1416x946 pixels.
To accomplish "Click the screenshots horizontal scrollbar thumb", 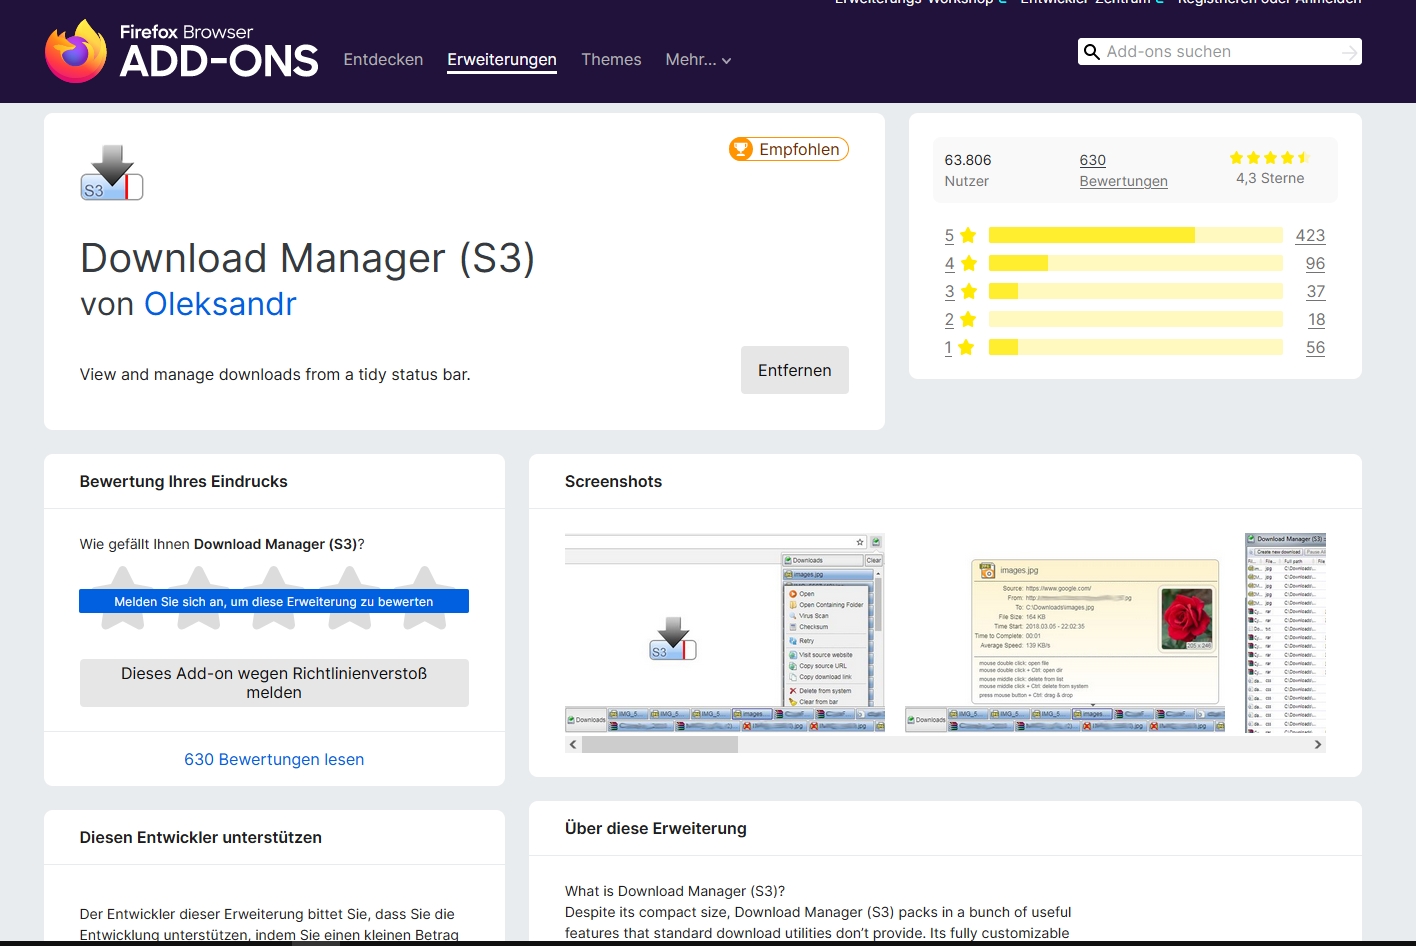I will point(660,745).
